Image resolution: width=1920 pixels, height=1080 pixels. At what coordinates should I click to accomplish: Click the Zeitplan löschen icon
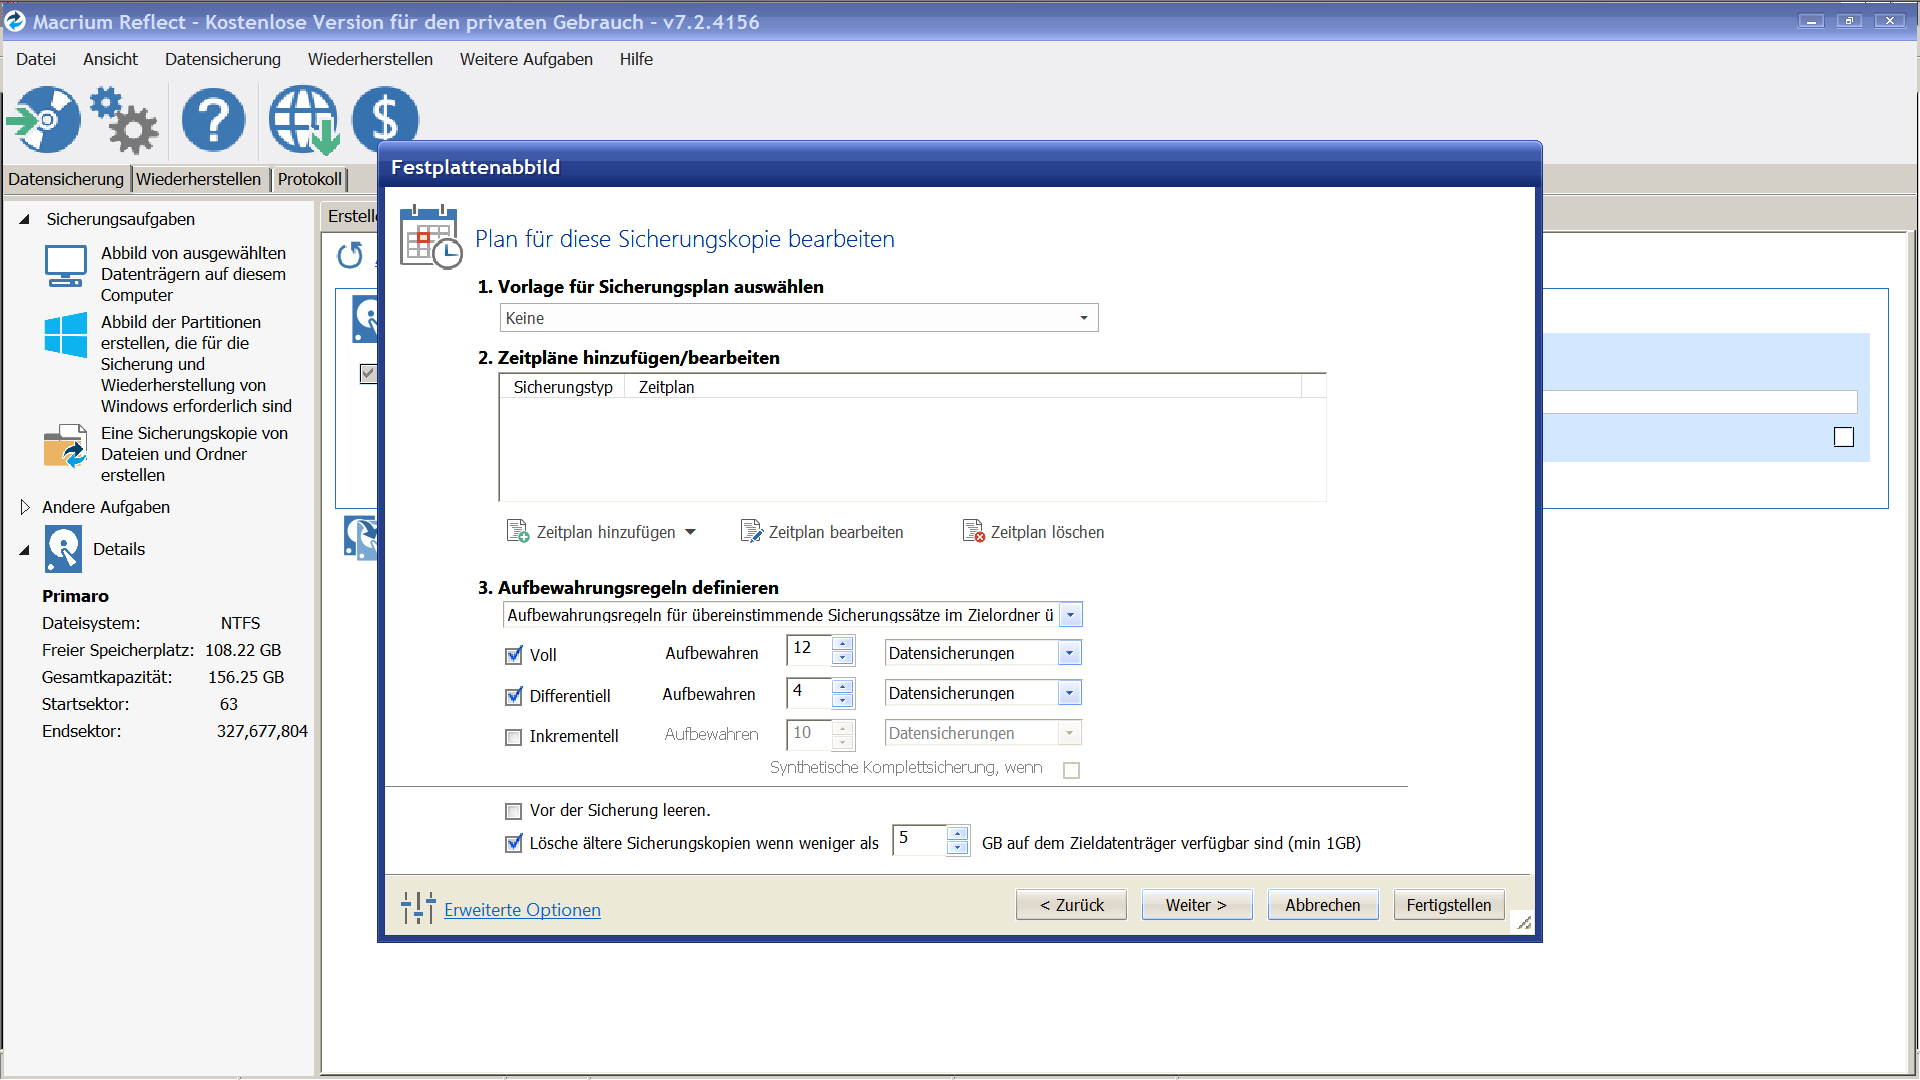click(x=973, y=531)
